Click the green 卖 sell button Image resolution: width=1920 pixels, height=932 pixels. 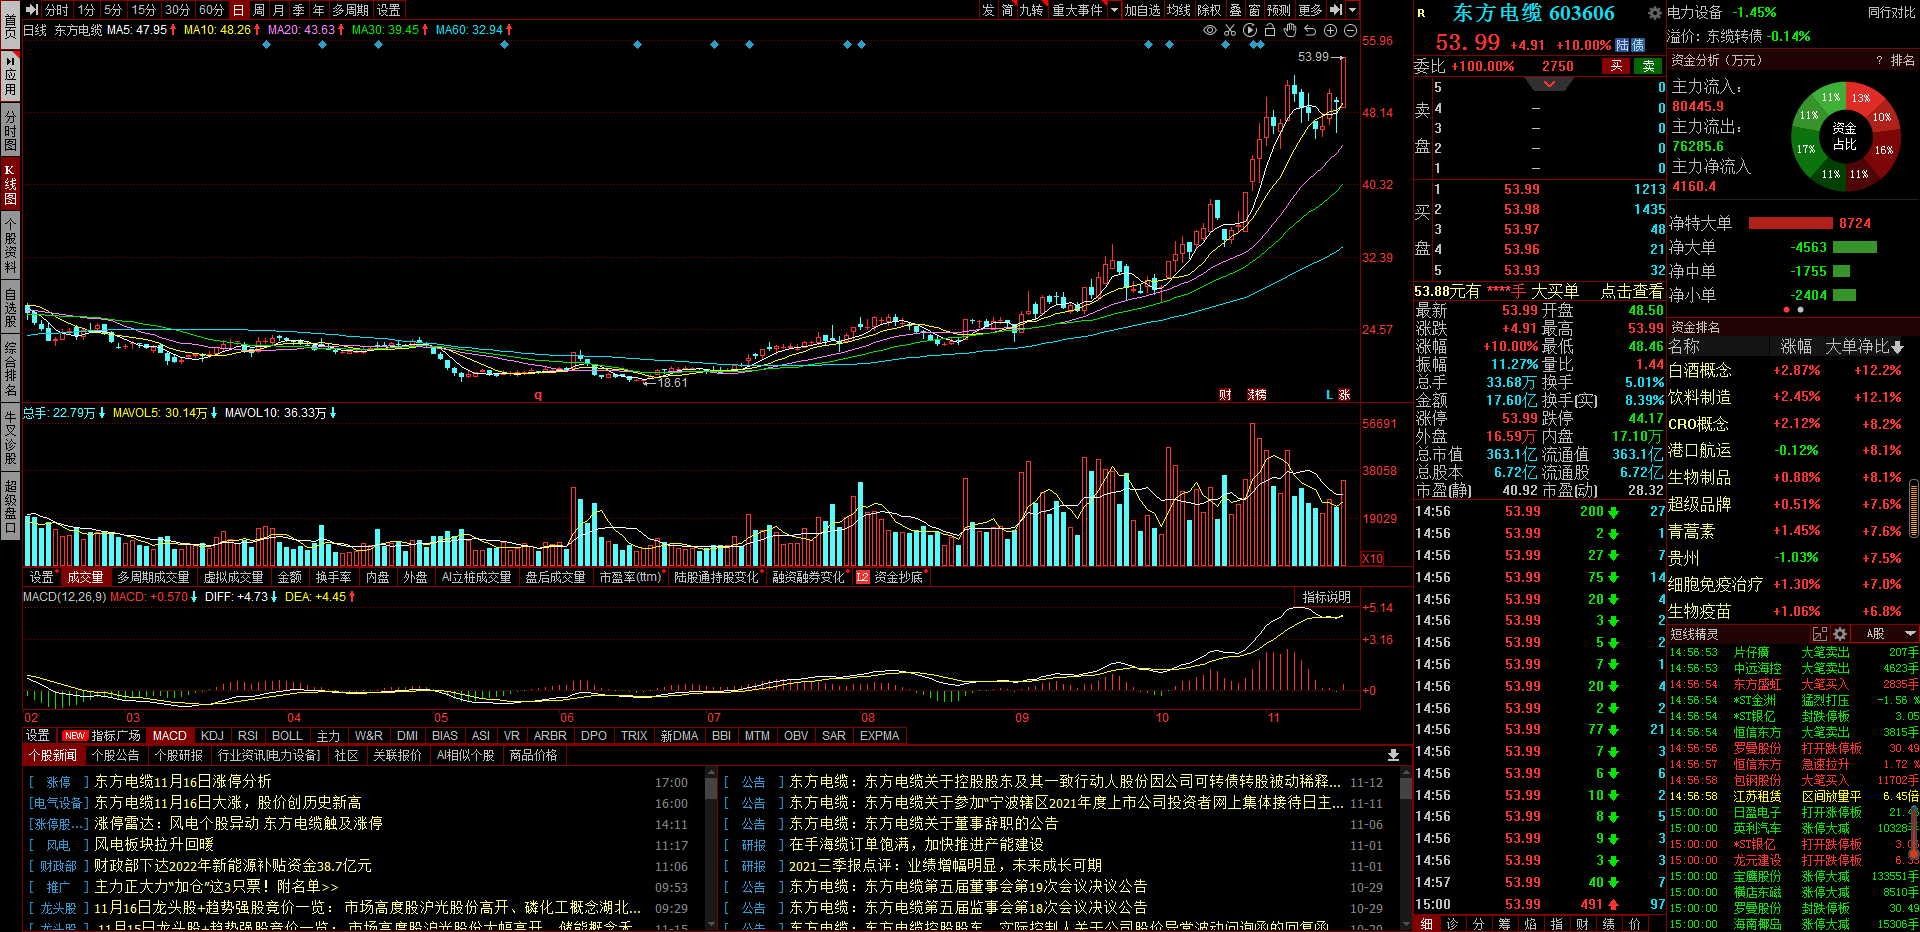1649,66
